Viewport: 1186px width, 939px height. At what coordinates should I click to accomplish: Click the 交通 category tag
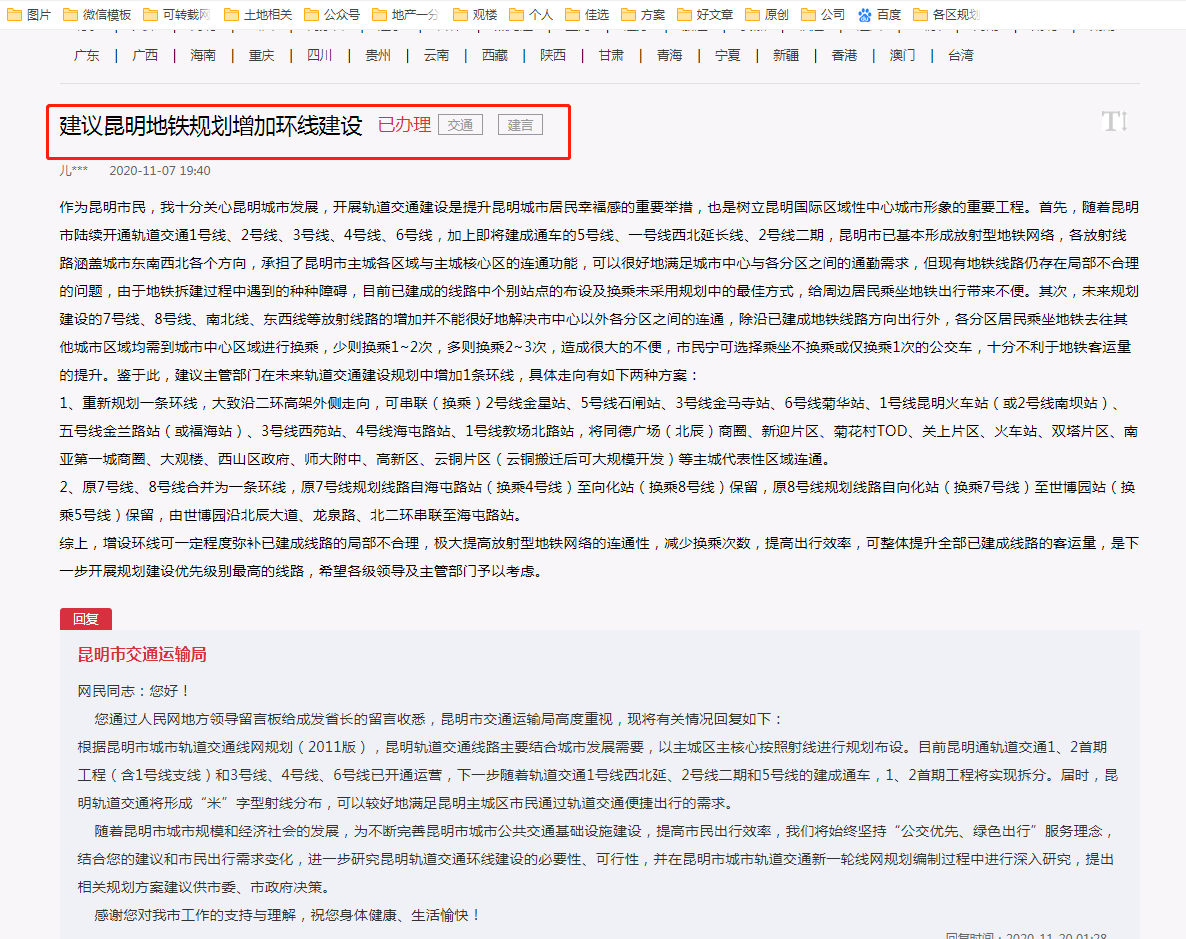pyautogui.click(x=460, y=125)
